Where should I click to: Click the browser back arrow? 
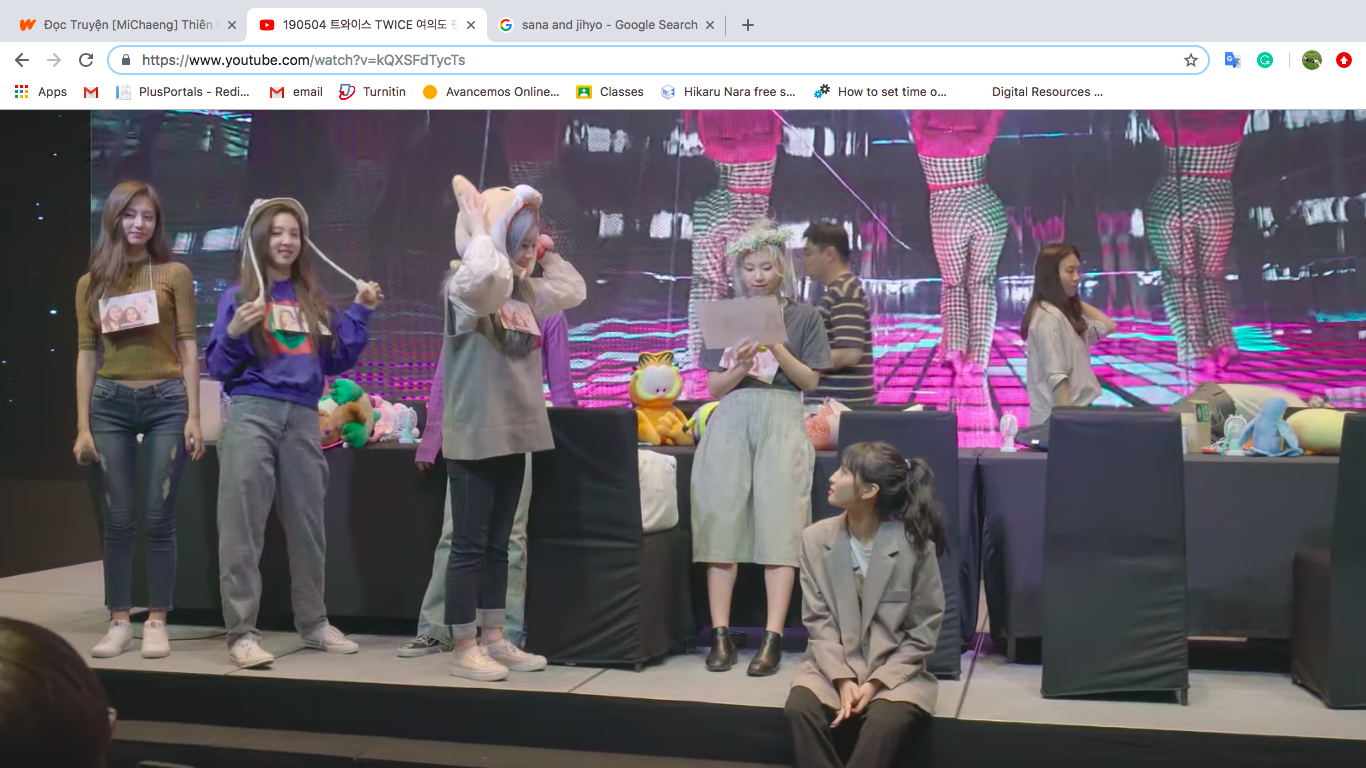pyautogui.click(x=22, y=60)
